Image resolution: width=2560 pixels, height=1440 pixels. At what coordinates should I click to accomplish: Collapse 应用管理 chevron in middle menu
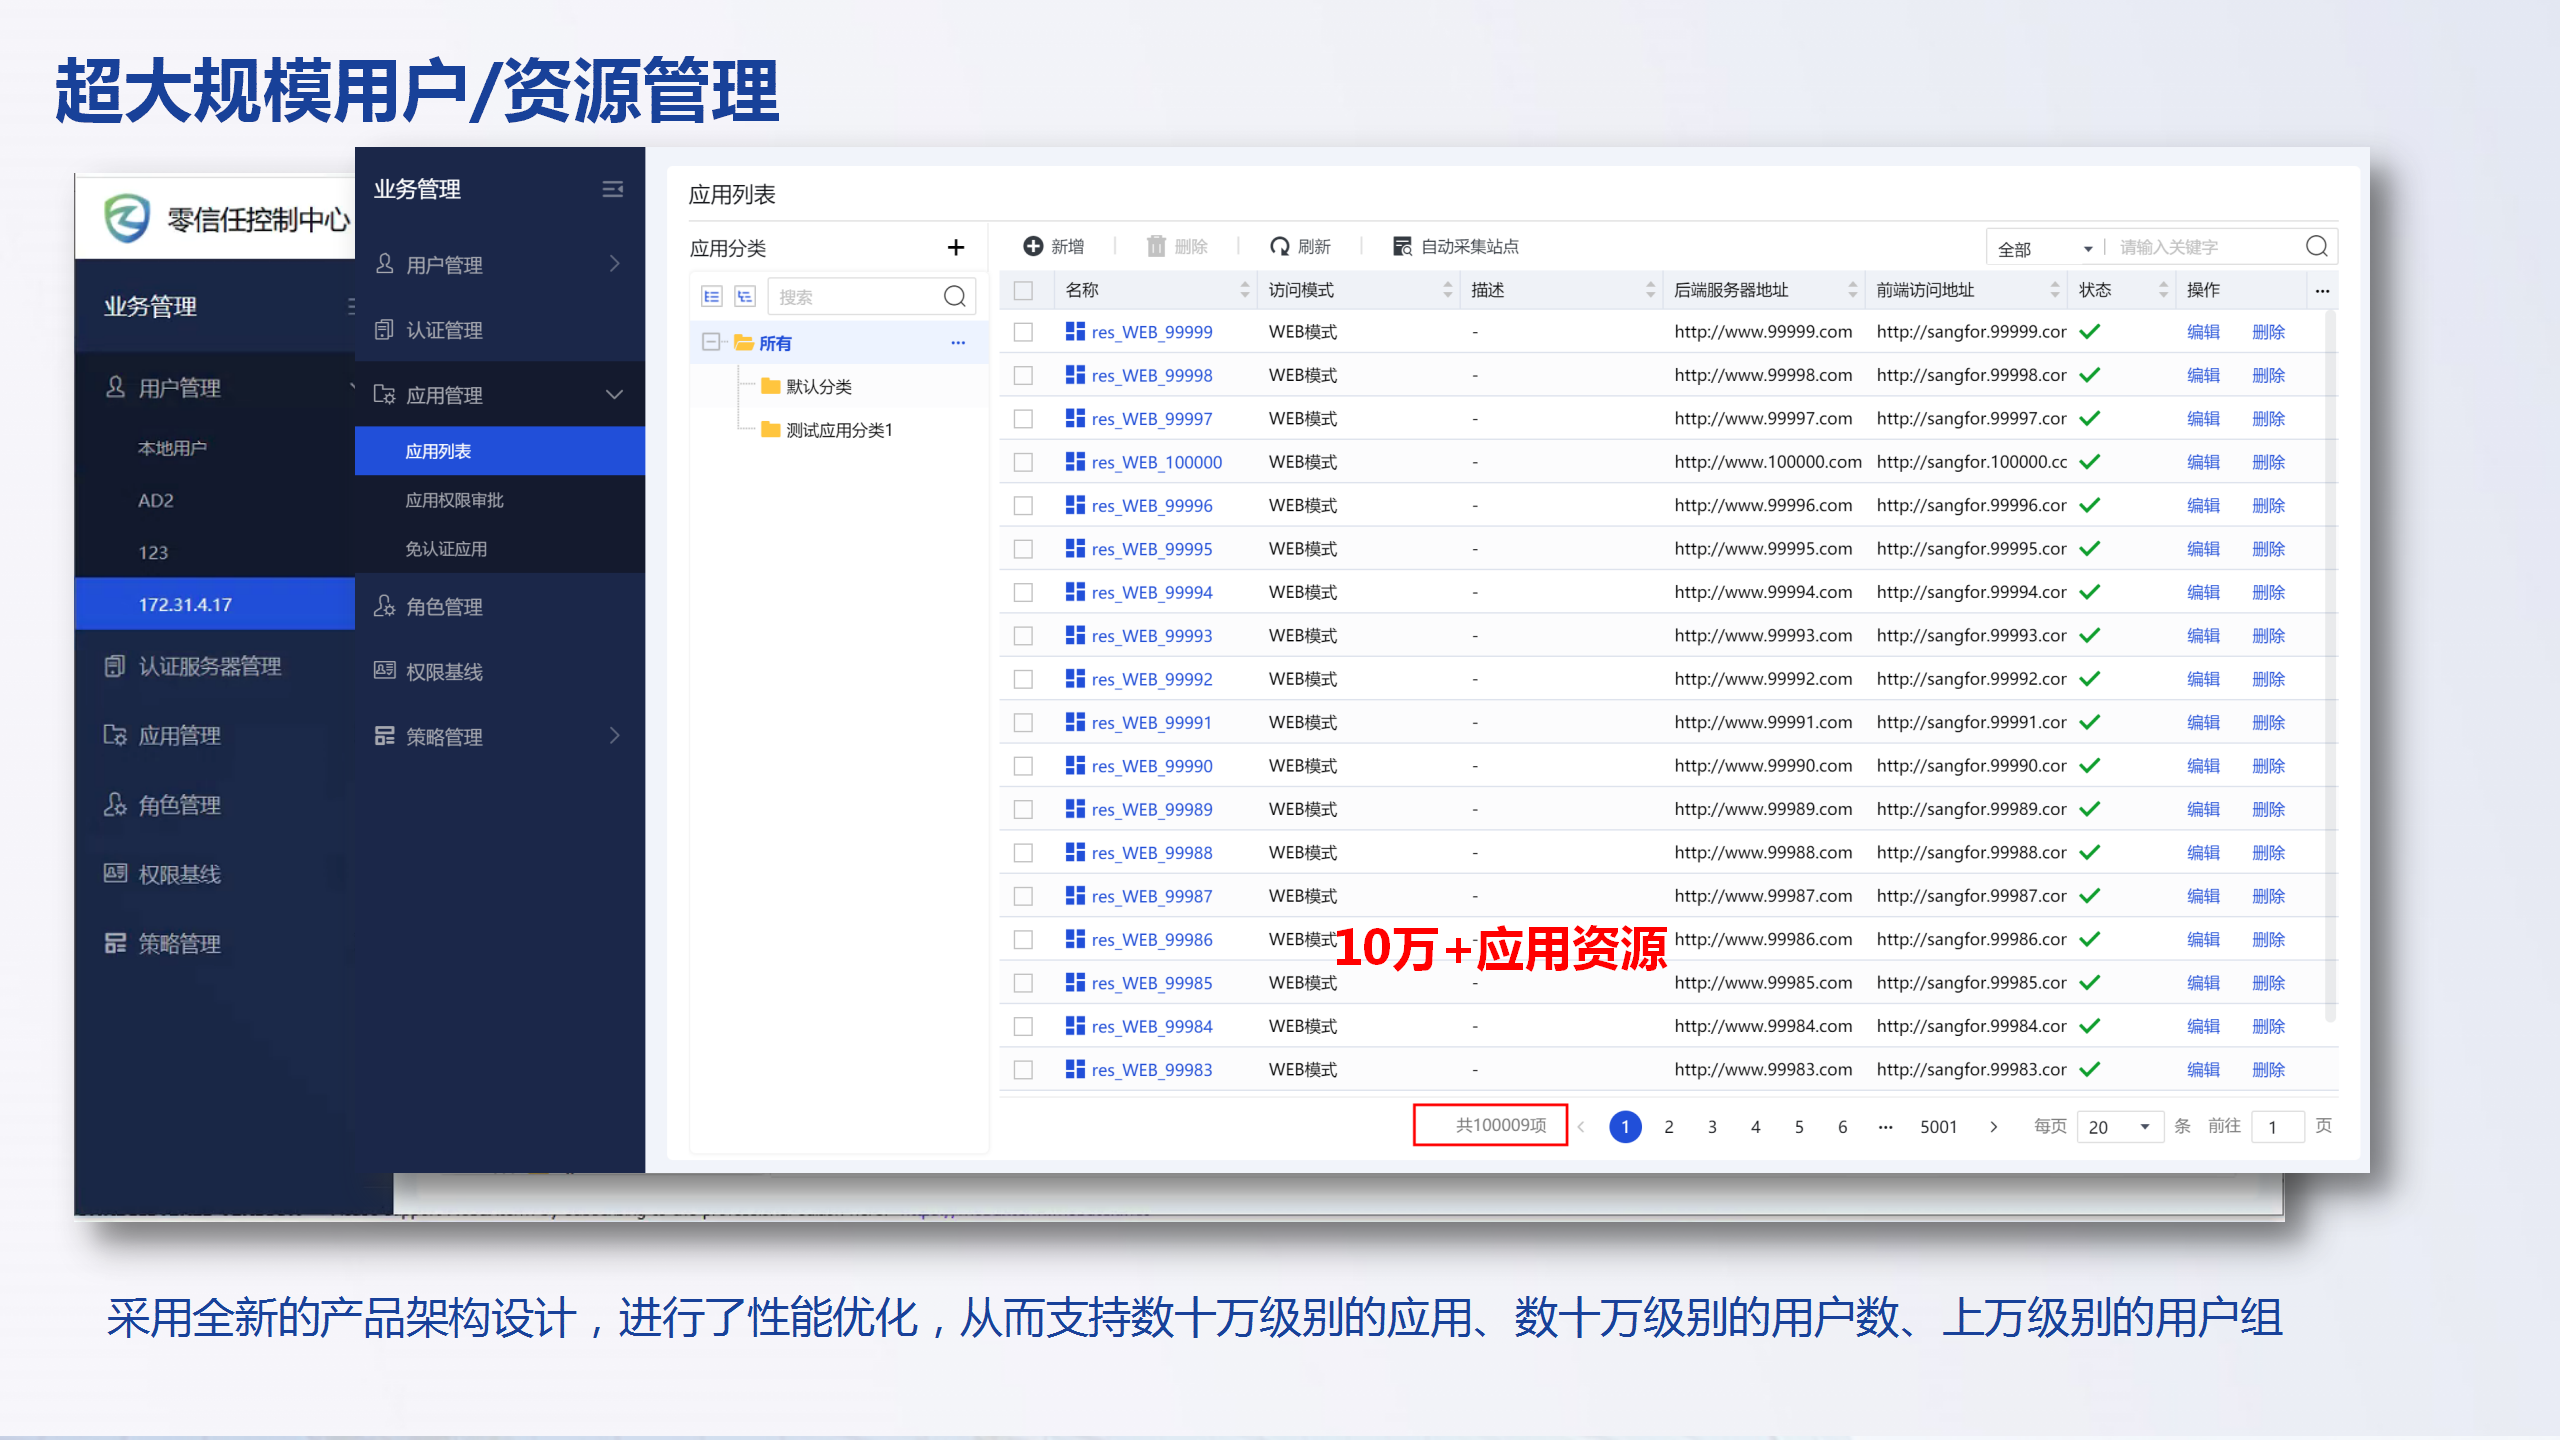pos(614,394)
